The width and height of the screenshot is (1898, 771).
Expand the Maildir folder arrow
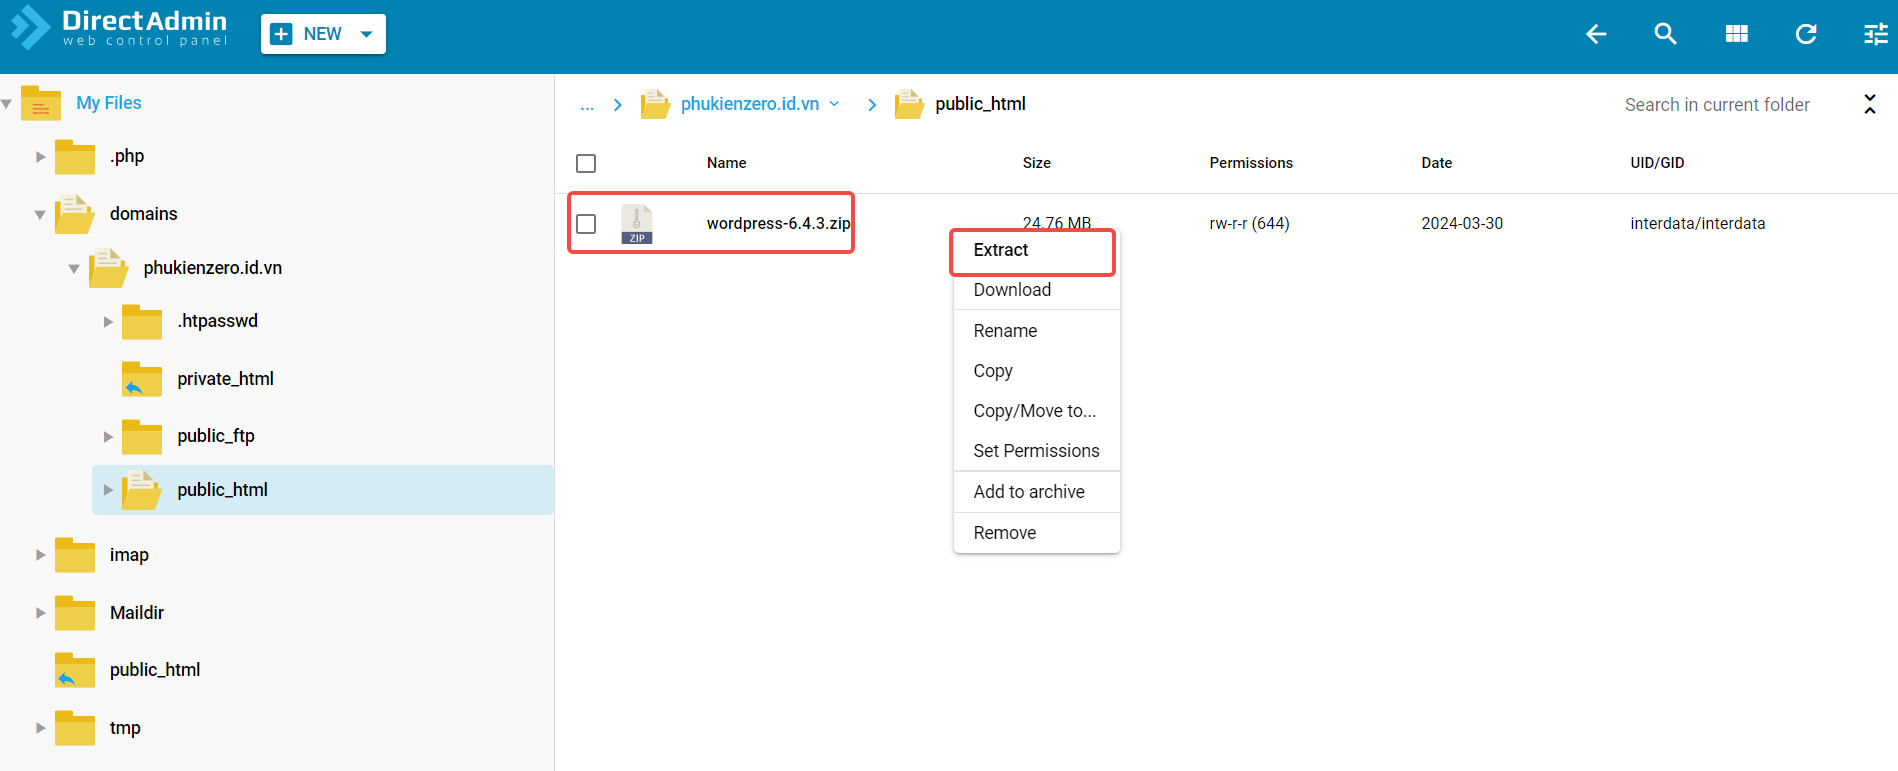tap(40, 613)
